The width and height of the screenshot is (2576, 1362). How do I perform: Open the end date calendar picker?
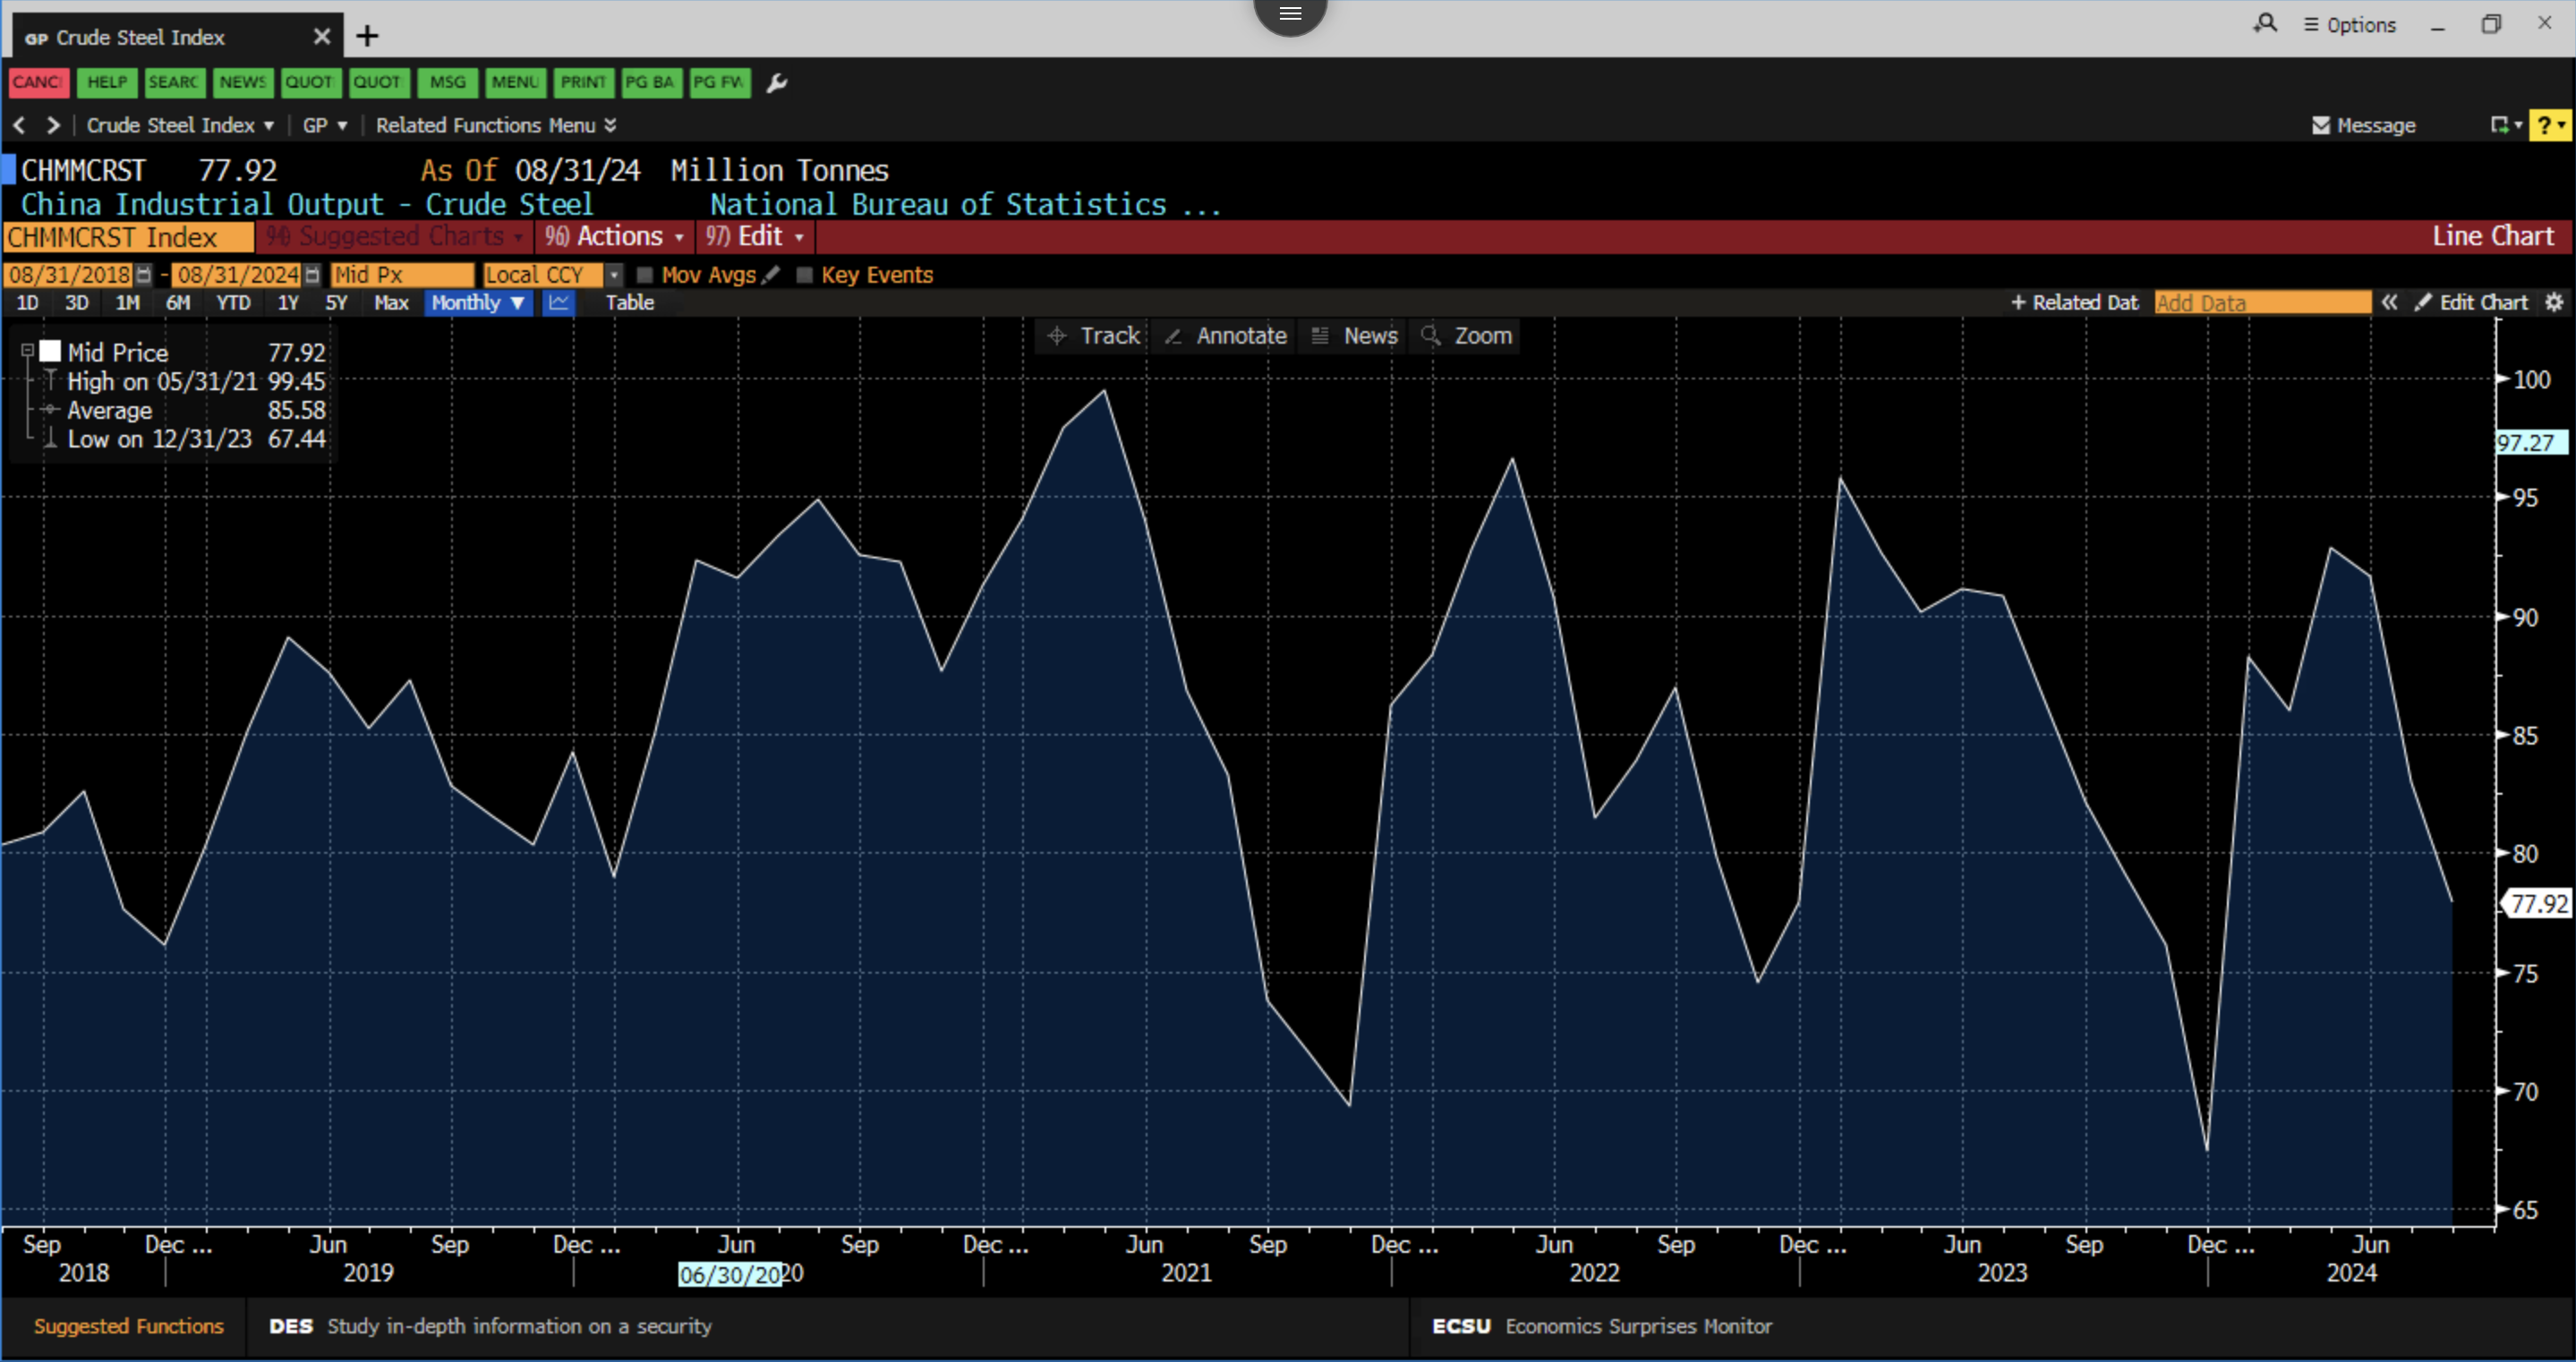[x=312, y=275]
